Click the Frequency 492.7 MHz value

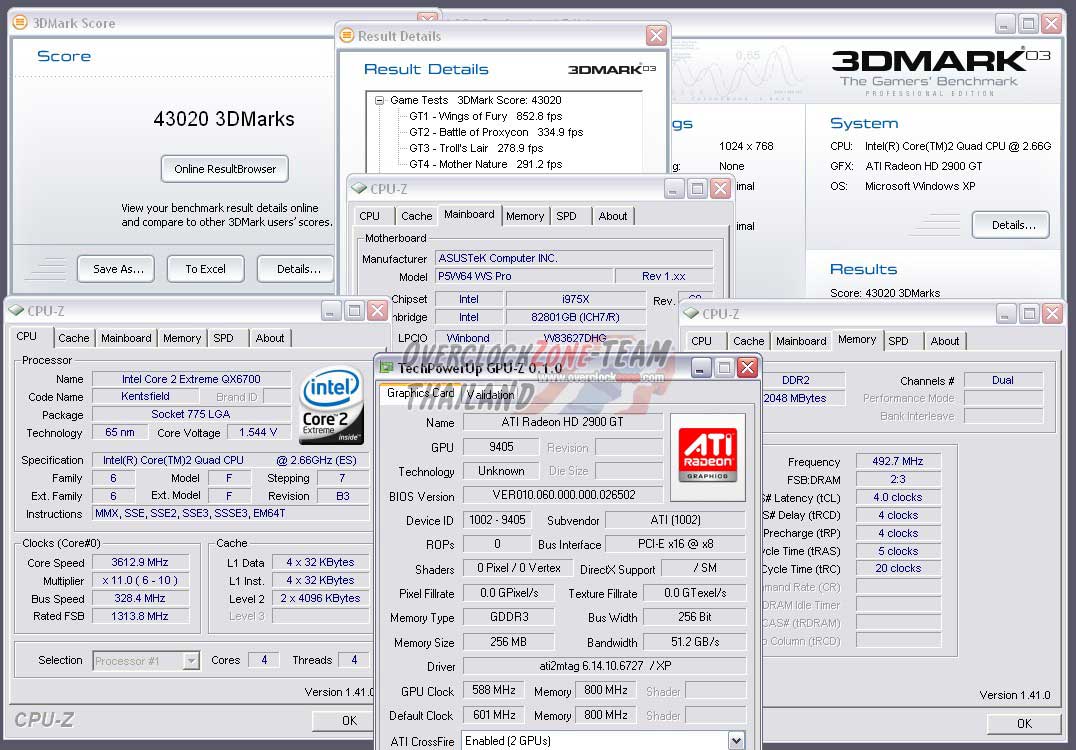point(898,461)
